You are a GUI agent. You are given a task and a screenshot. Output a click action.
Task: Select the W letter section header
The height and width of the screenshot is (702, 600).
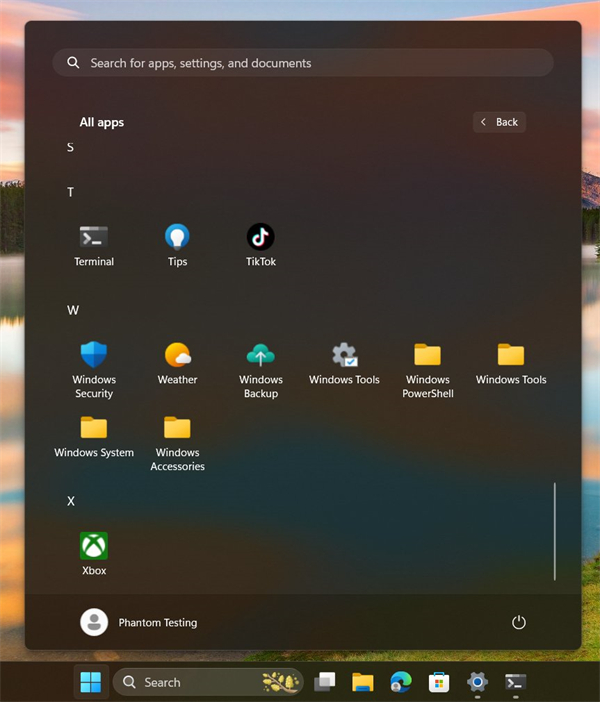click(x=73, y=310)
